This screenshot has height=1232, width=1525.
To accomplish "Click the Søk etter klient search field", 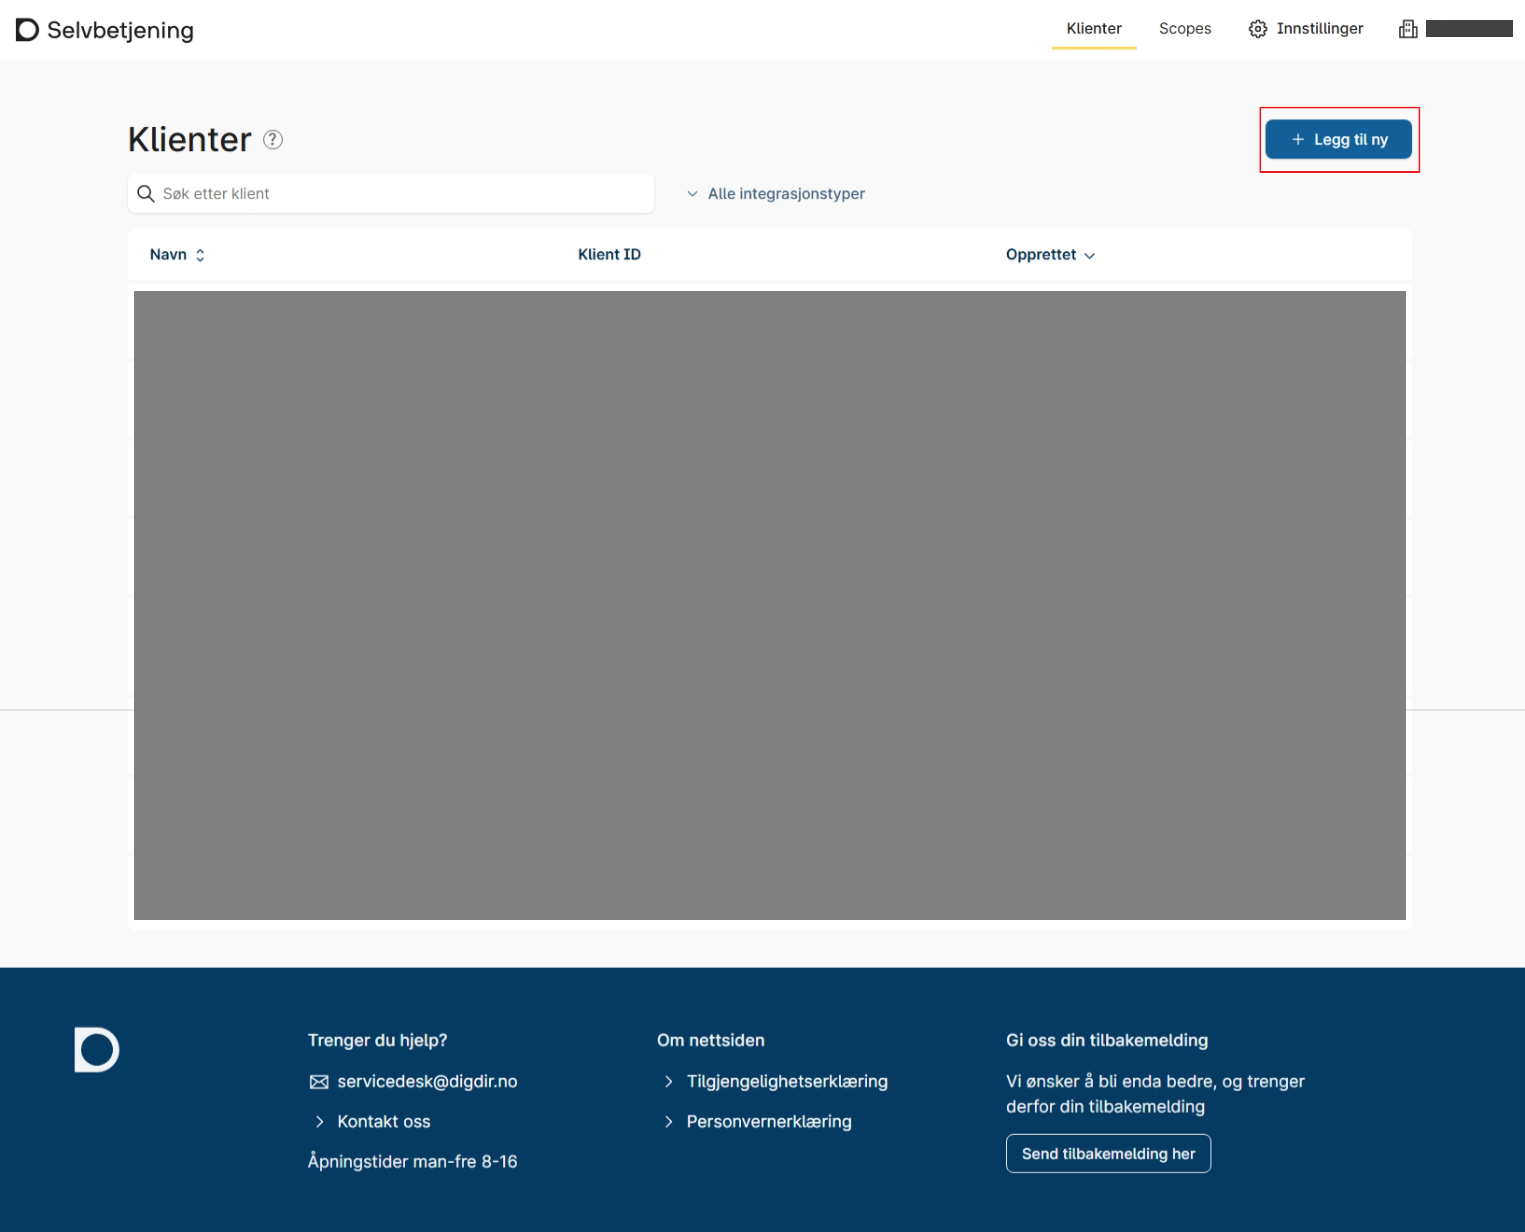I will coord(400,194).
